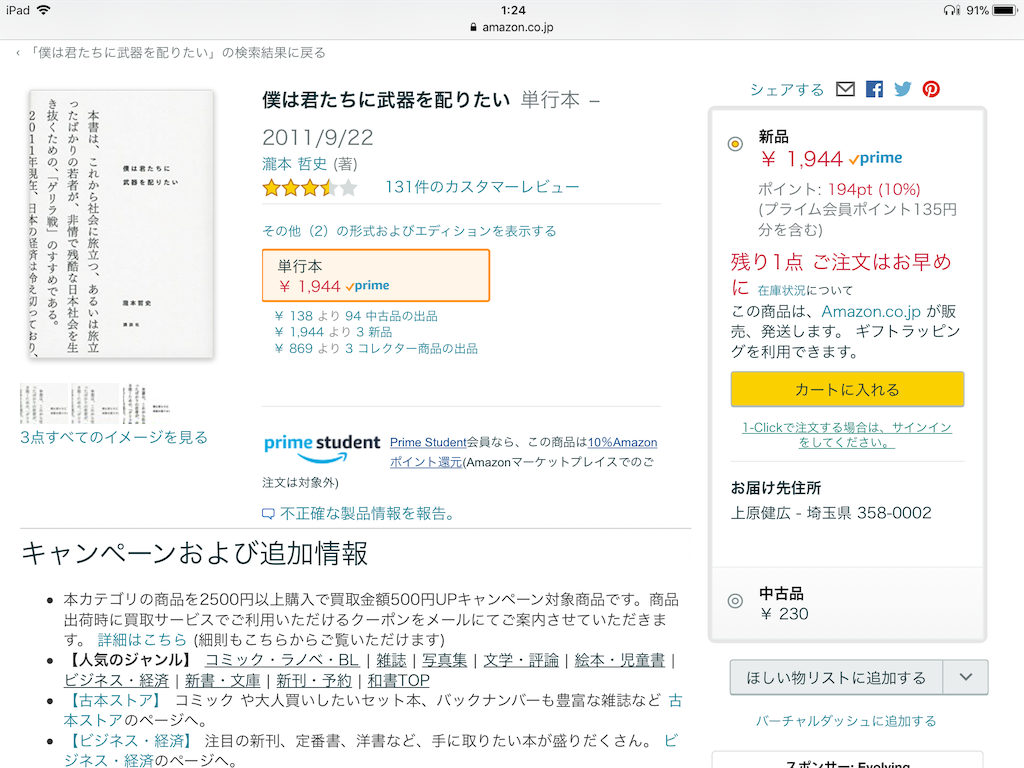Tap the lock icon beside amazon.co.jp

(473, 27)
